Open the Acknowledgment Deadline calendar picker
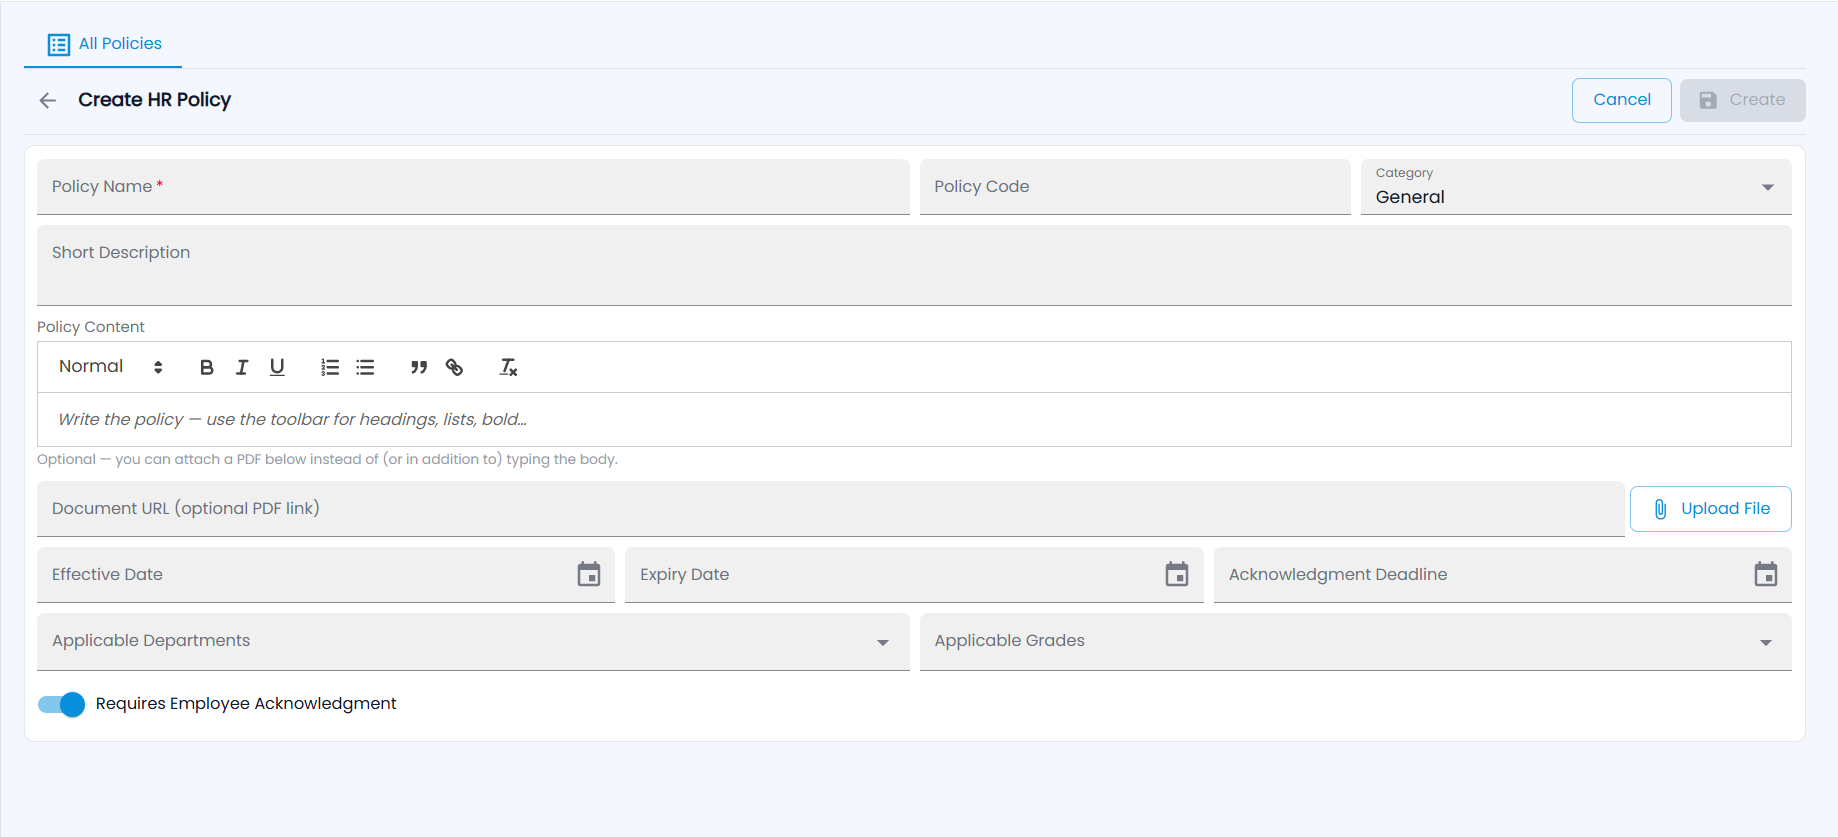Viewport: 1838px width, 837px height. click(x=1766, y=574)
